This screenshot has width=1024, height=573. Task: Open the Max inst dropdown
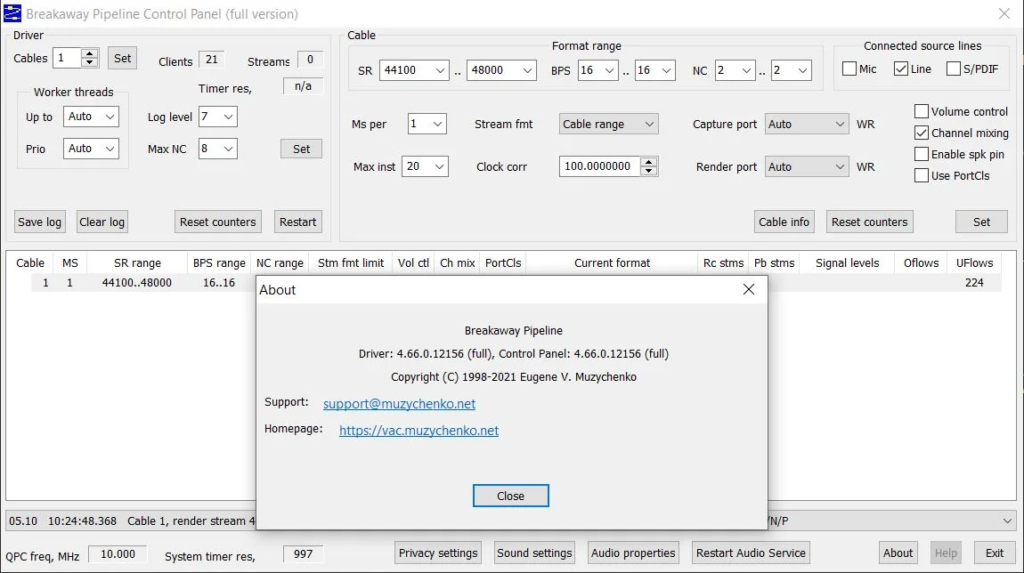point(424,167)
